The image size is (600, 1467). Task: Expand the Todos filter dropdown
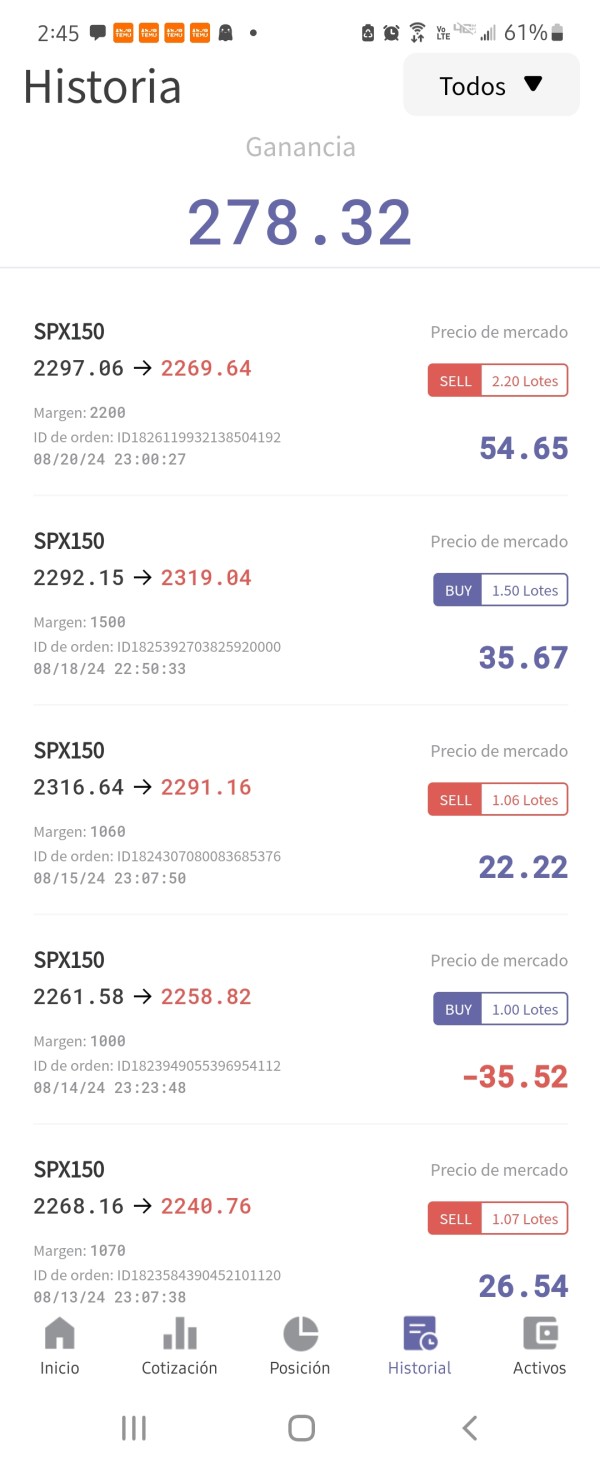491,85
